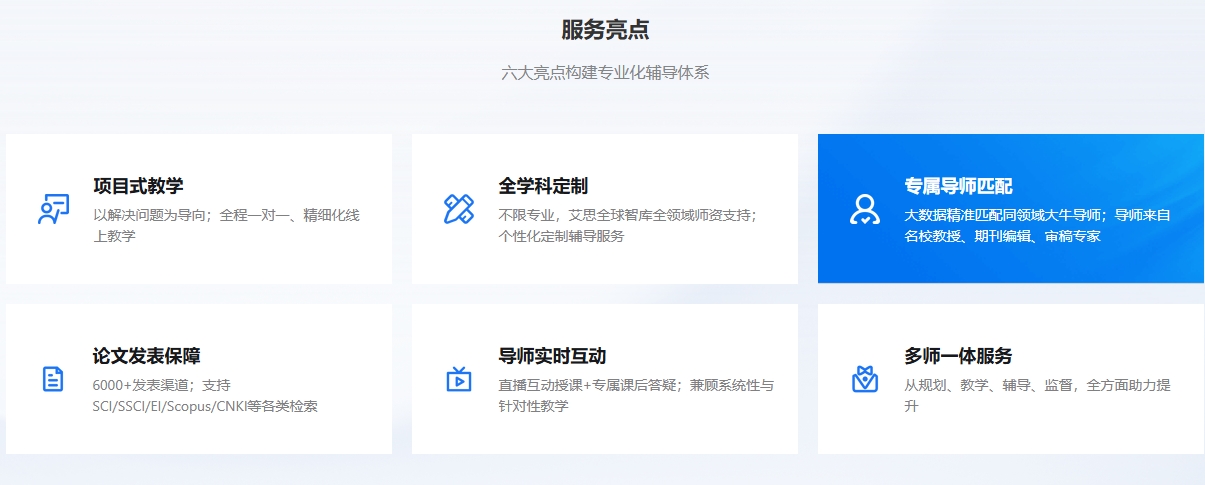Click the 专属导师匹配 person icon
The height and width of the screenshot is (485, 1205).
[864, 209]
